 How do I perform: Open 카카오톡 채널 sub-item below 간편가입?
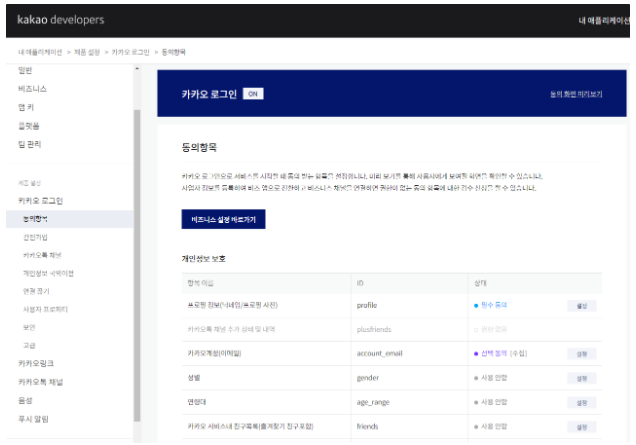[x=42, y=255]
